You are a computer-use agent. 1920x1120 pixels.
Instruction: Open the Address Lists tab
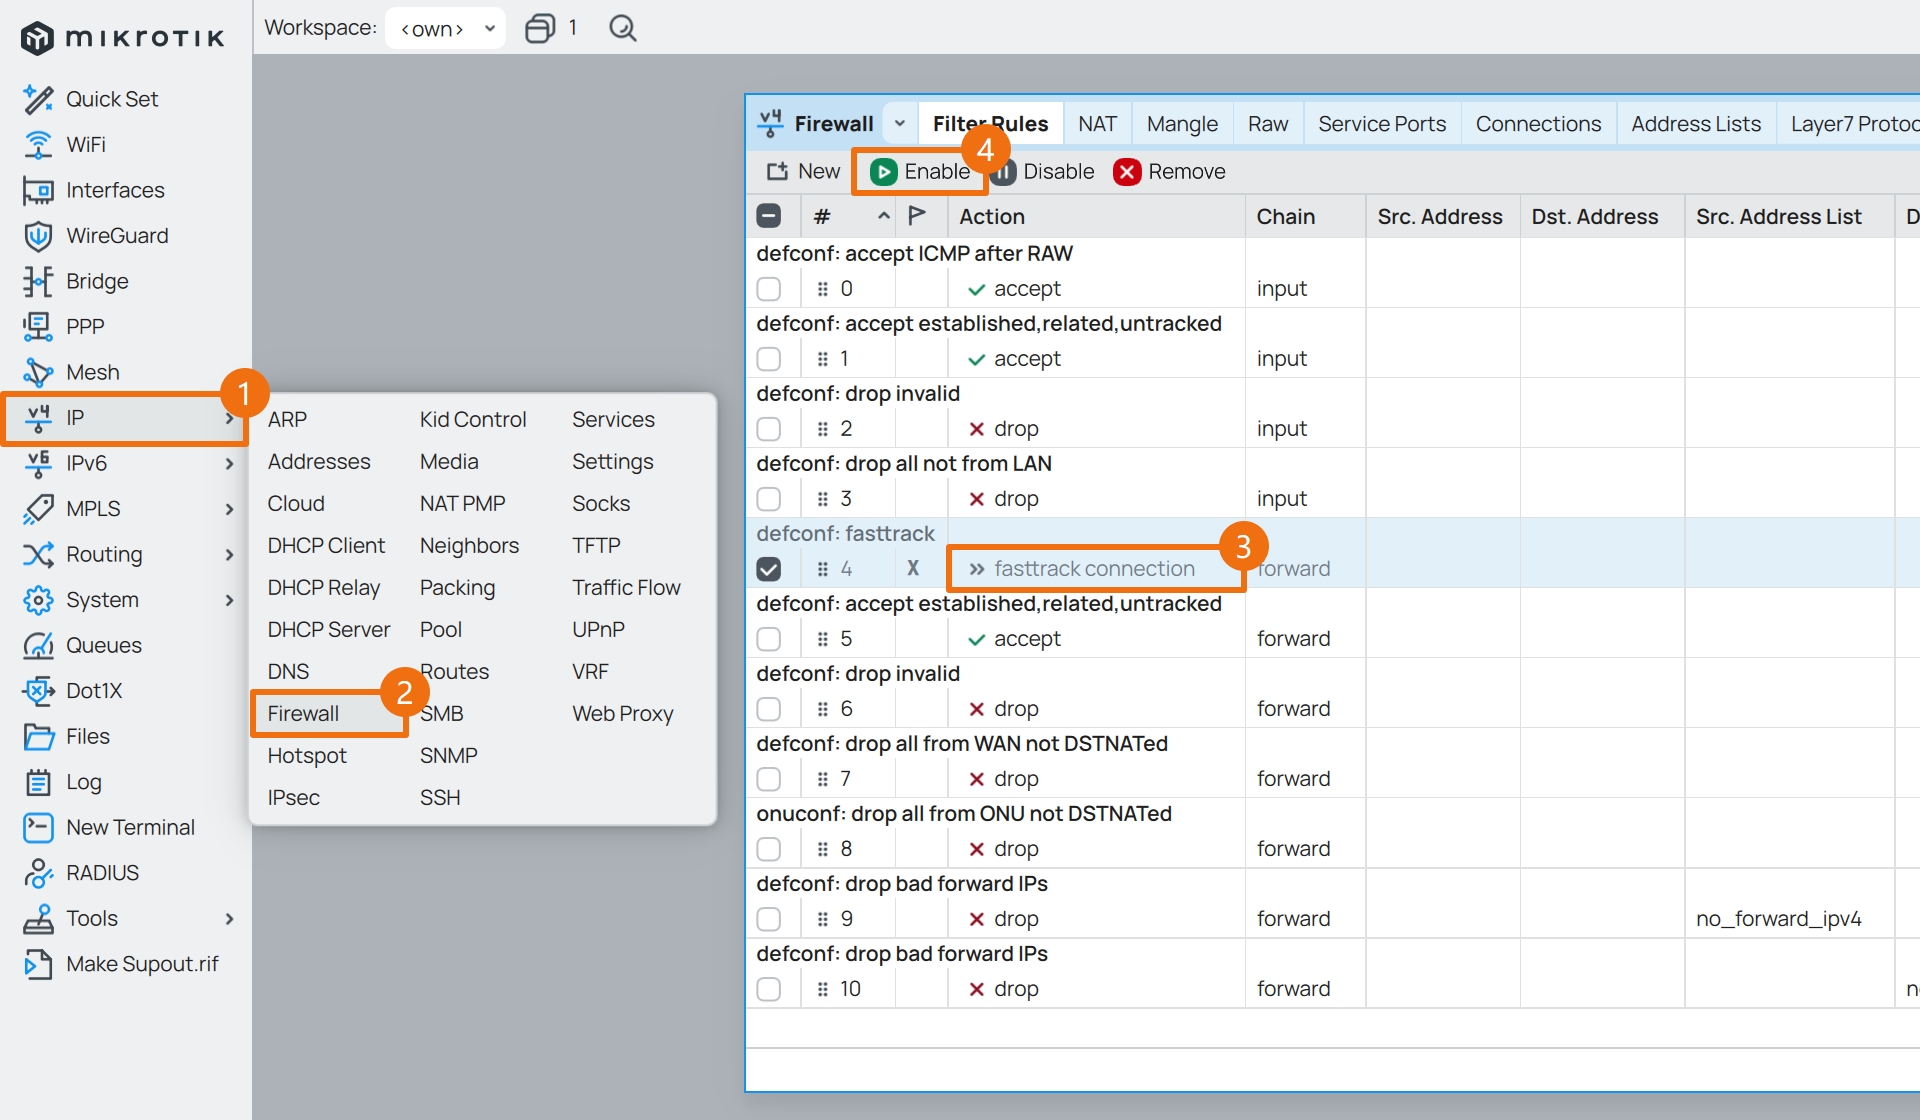(1696, 124)
